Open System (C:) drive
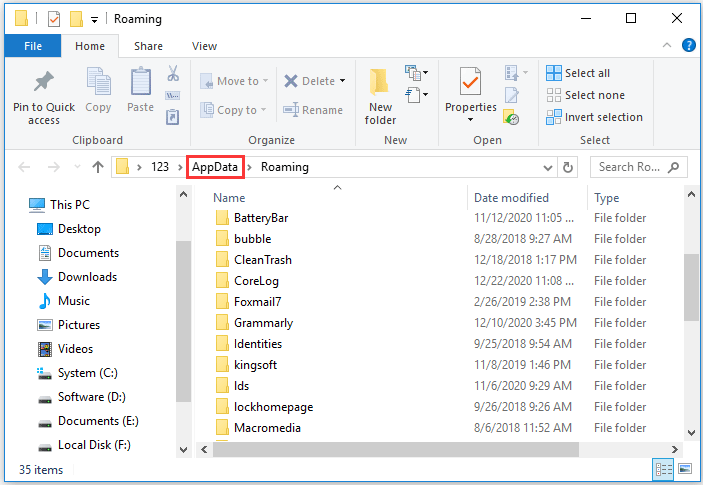This screenshot has height=485, width=703. (77, 373)
